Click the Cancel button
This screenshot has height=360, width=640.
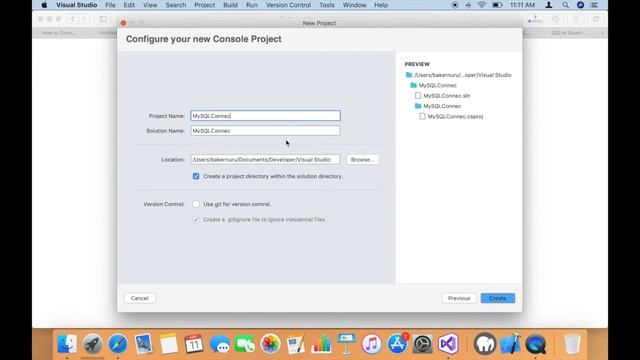pos(140,298)
